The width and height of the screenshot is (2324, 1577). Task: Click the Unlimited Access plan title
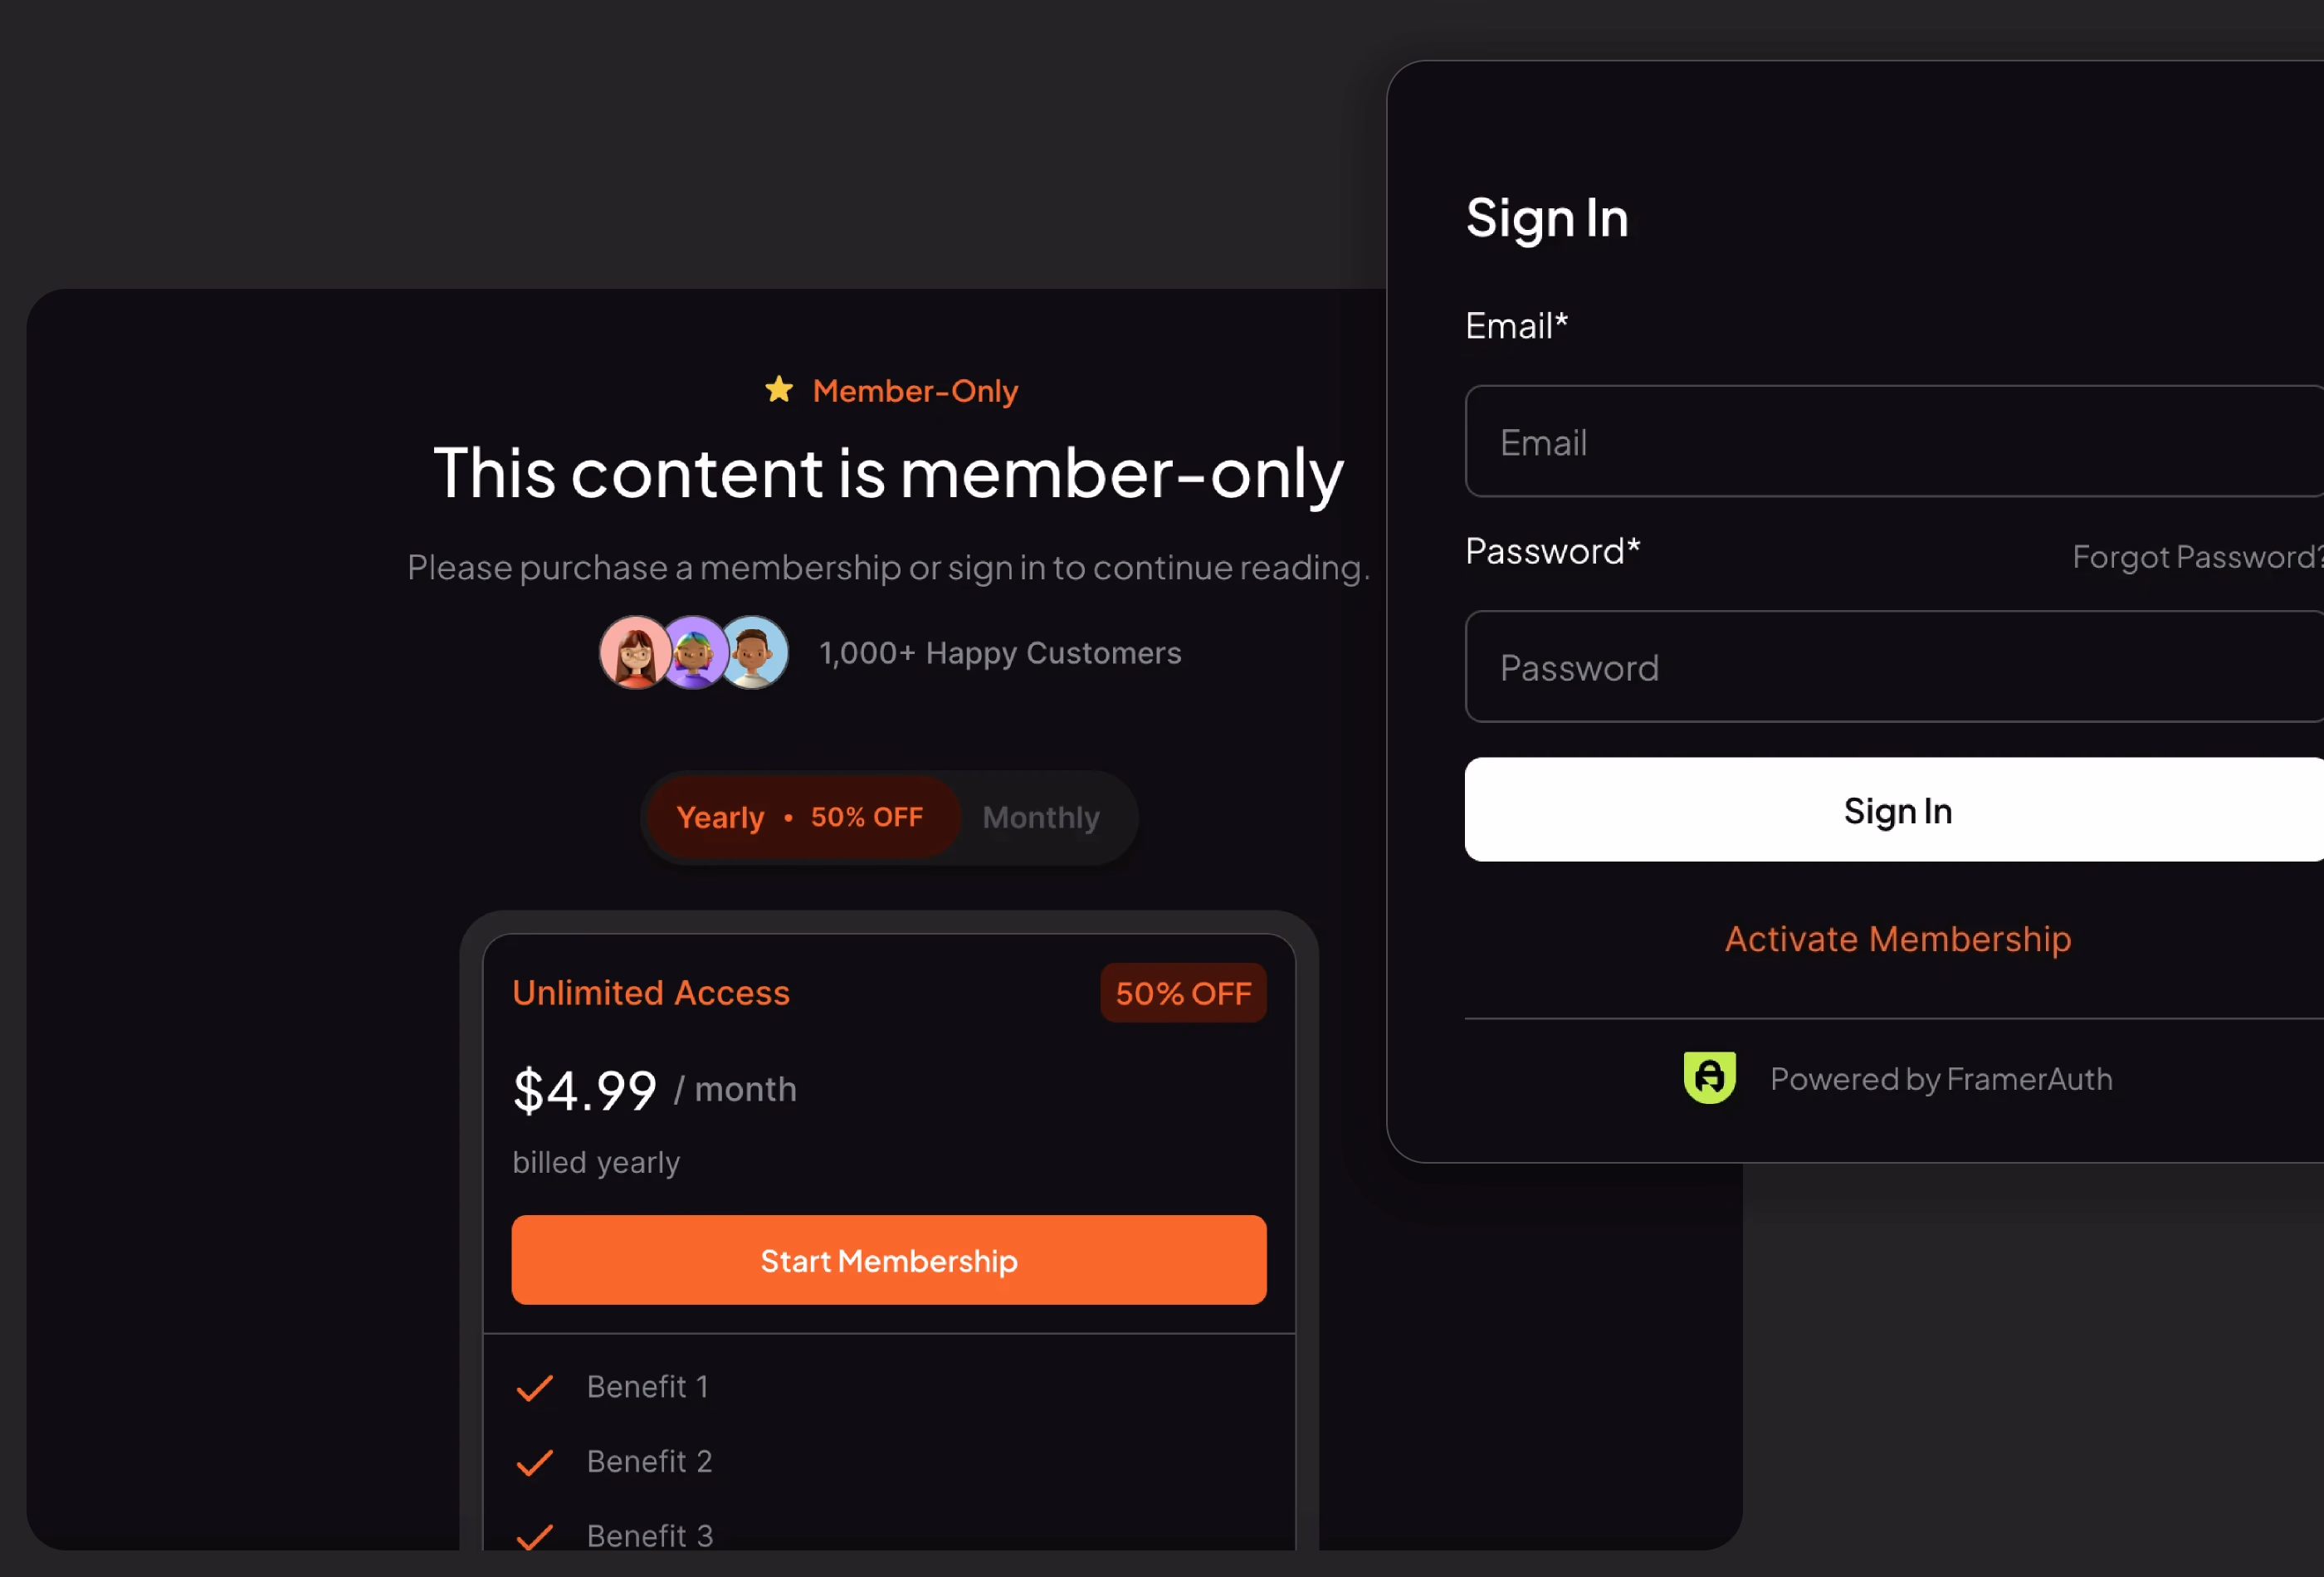click(650, 993)
